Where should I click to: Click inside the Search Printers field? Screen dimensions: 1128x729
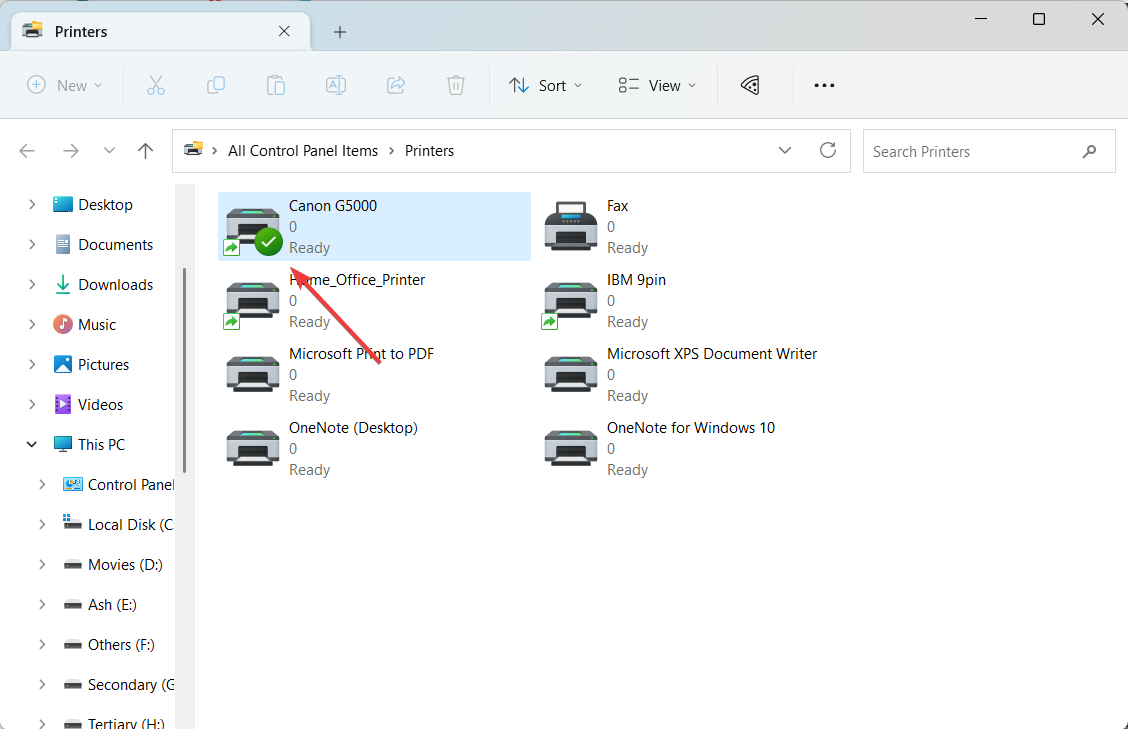click(x=960, y=151)
